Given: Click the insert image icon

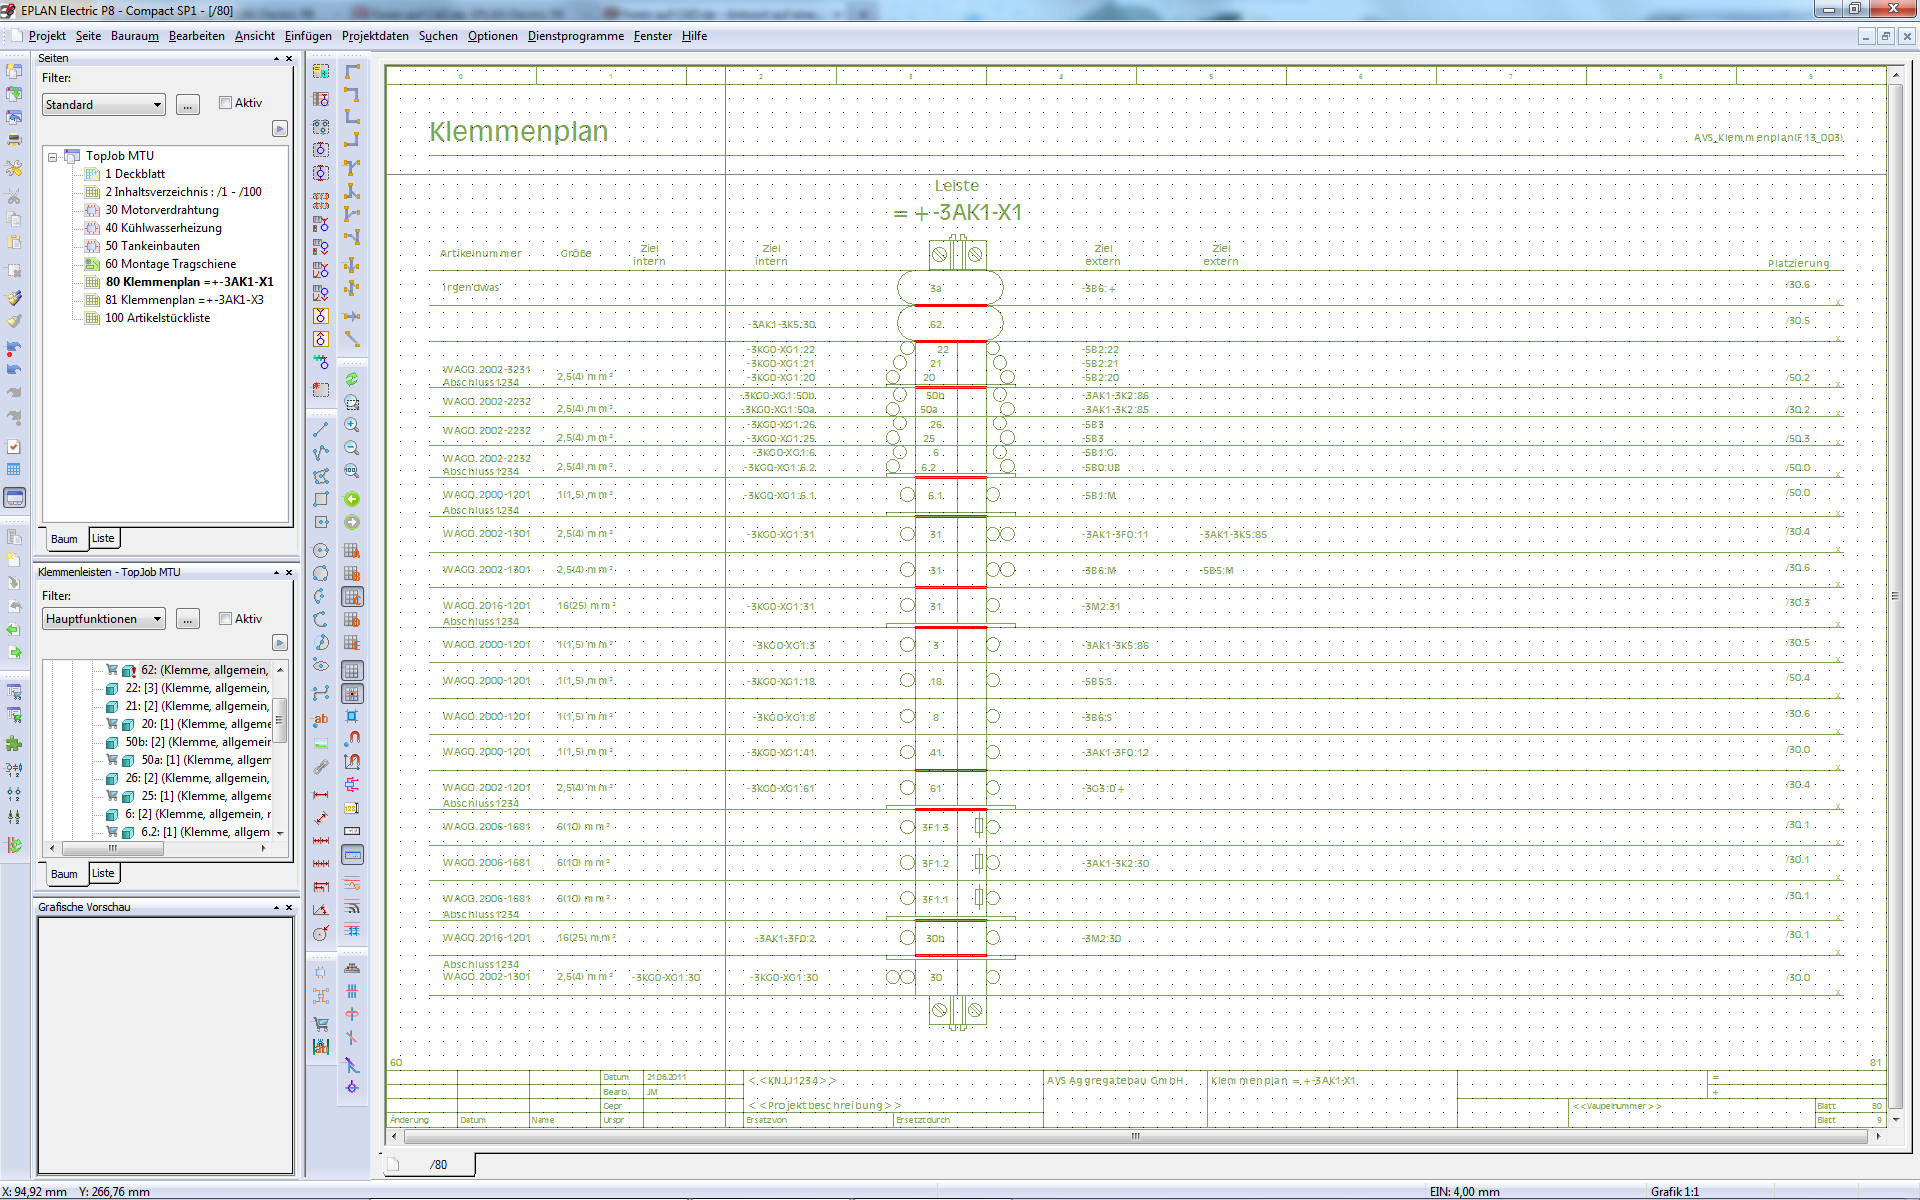Looking at the screenshot, I should (321, 743).
